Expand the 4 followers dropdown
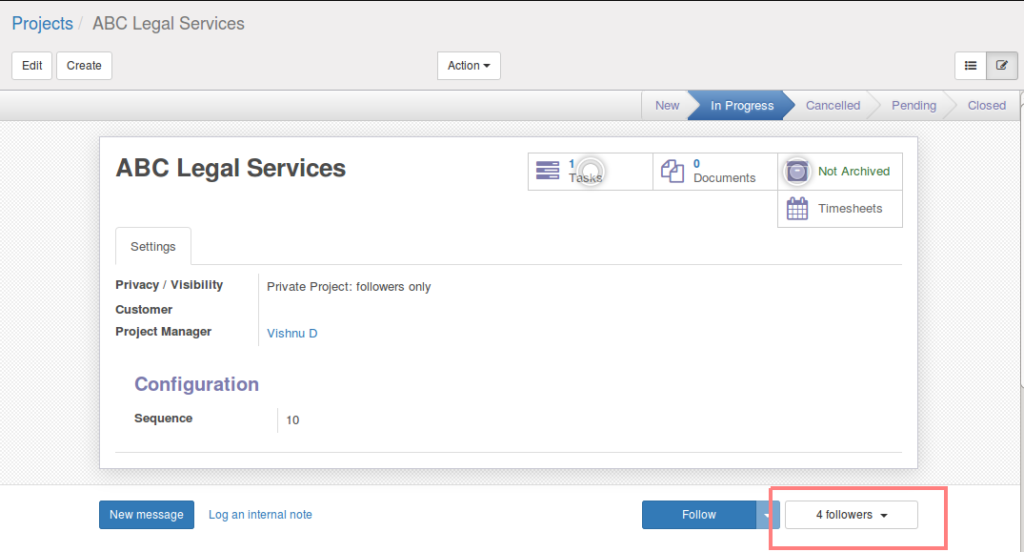Viewport: 1024px width, 552px height. click(851, 515)
